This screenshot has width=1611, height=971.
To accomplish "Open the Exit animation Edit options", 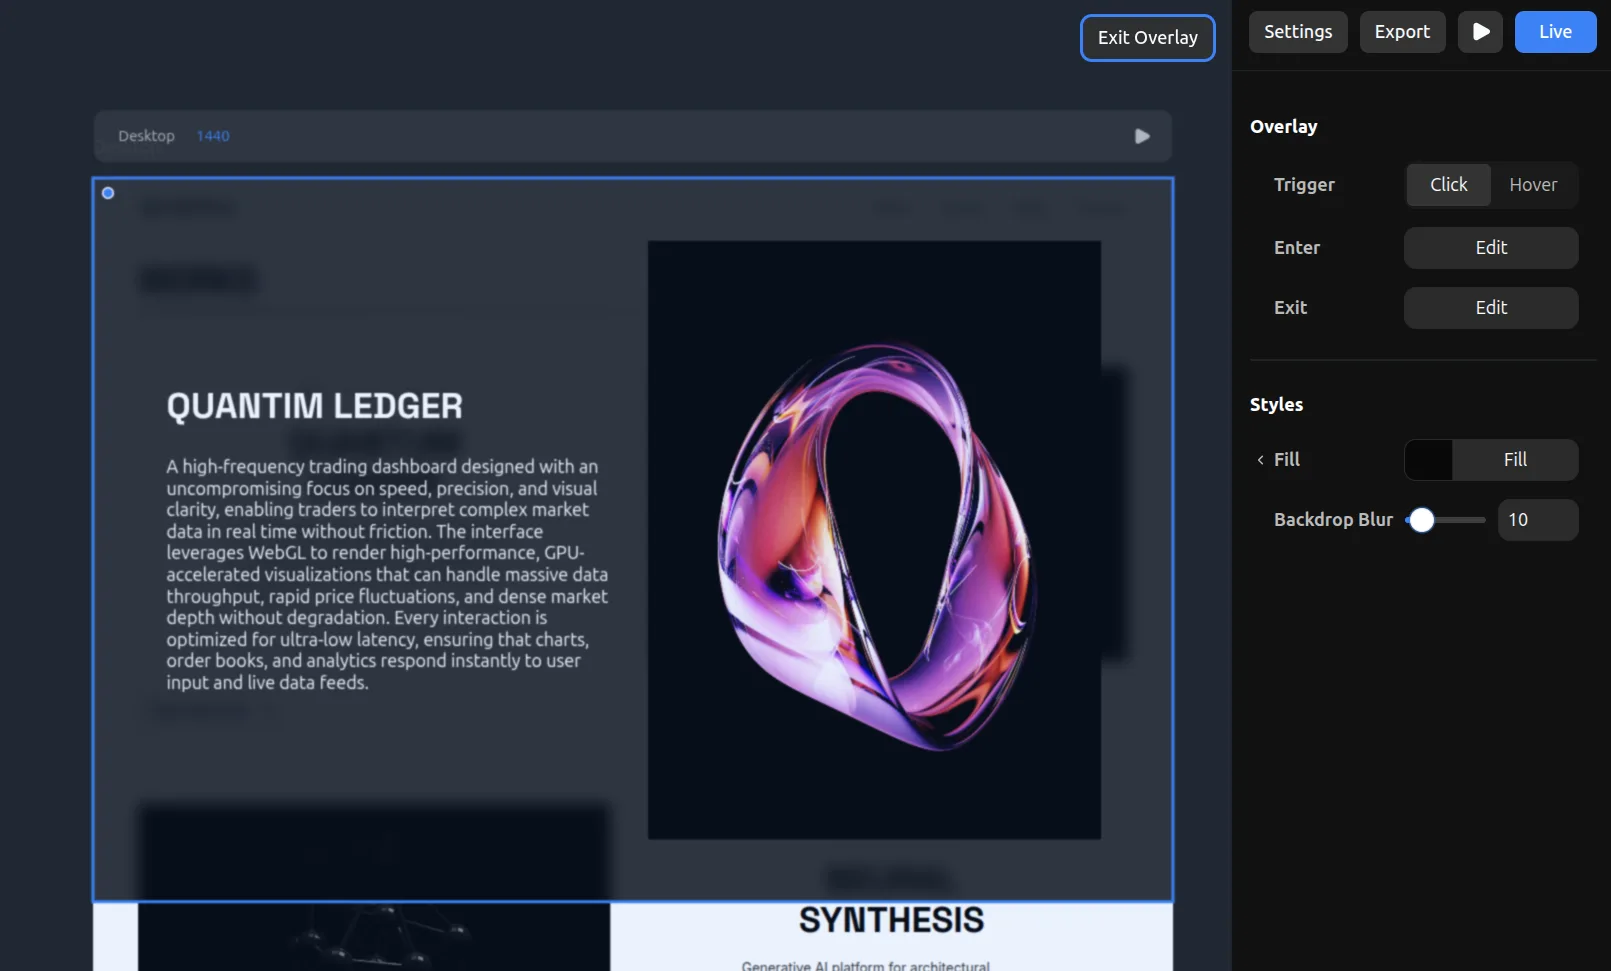I will pos(1490,308).
